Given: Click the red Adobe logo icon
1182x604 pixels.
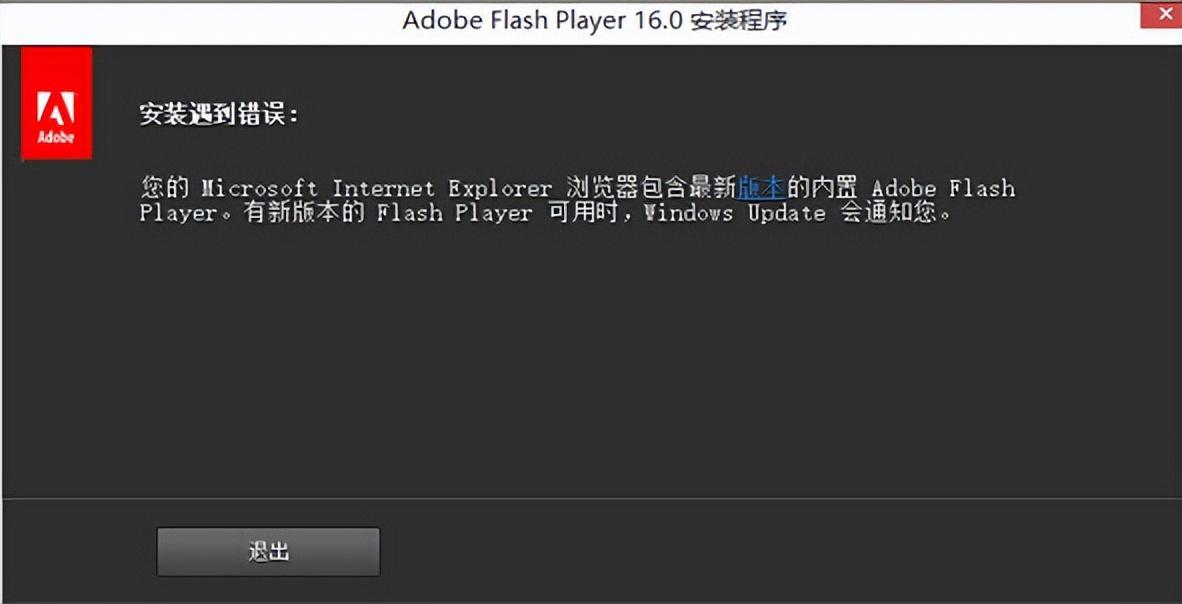Looking at the screenshot, I should pyautogui.click(x=57, y=103).
